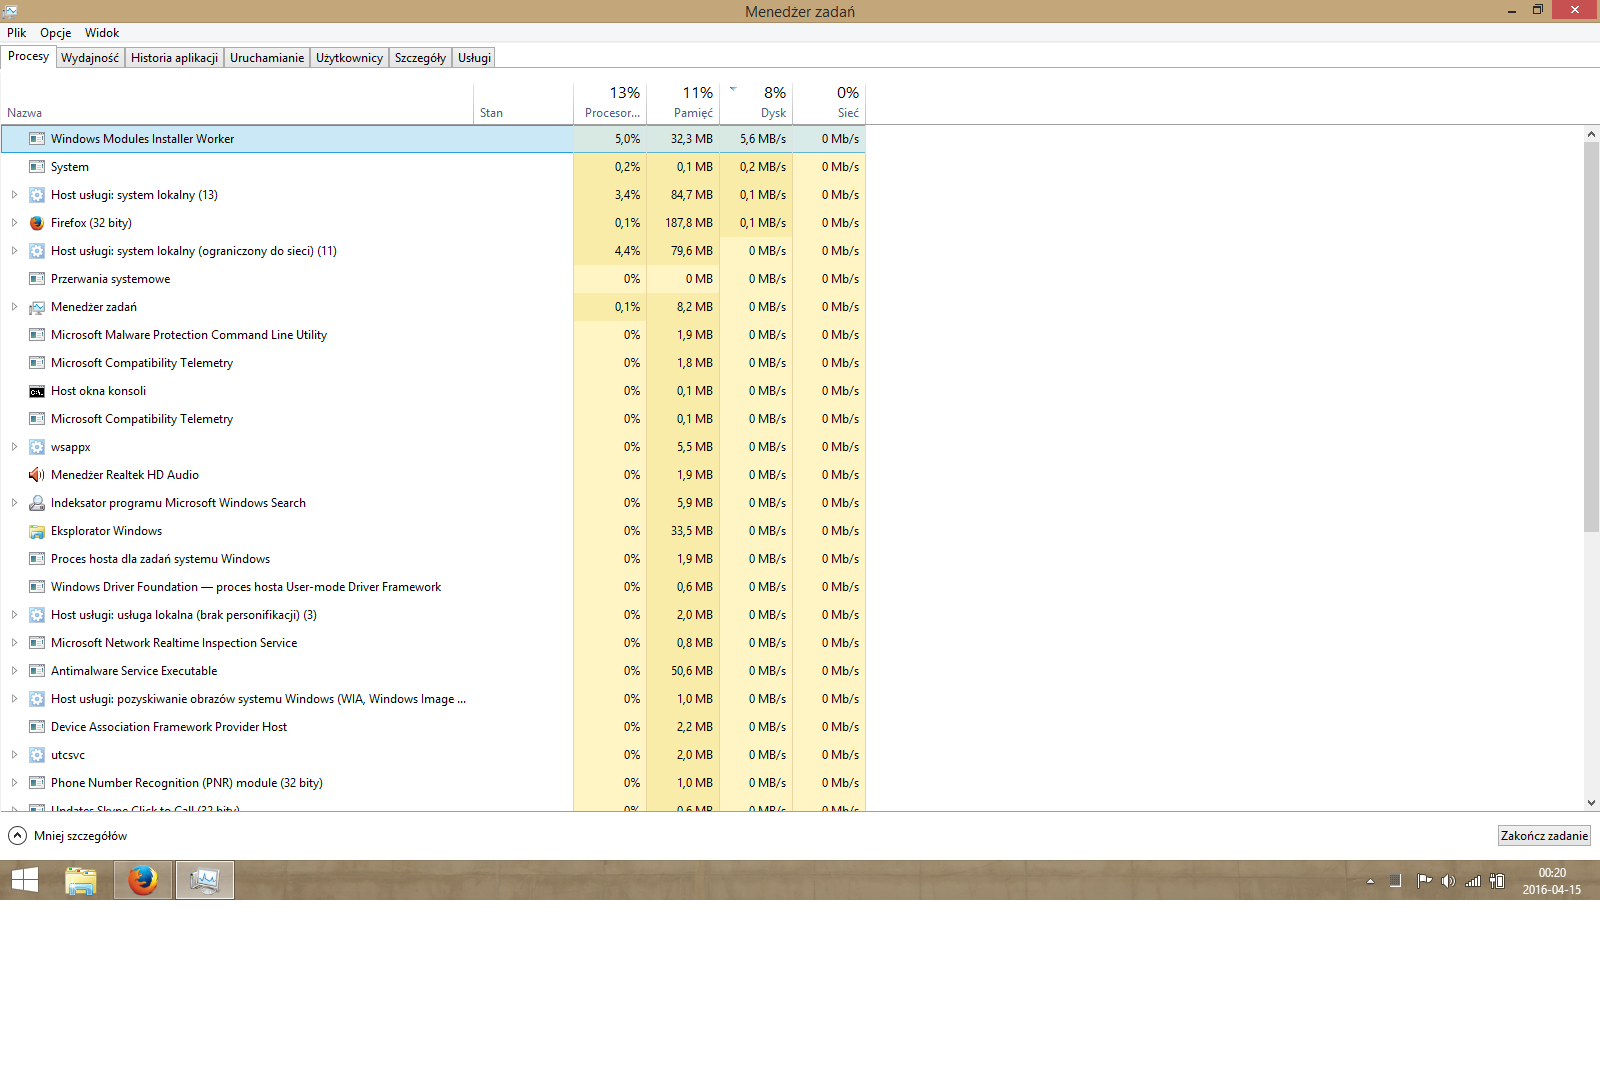The image size is (1600, 1088).
Task: Switch to the Wydajność tab
Action: (90, 58)
